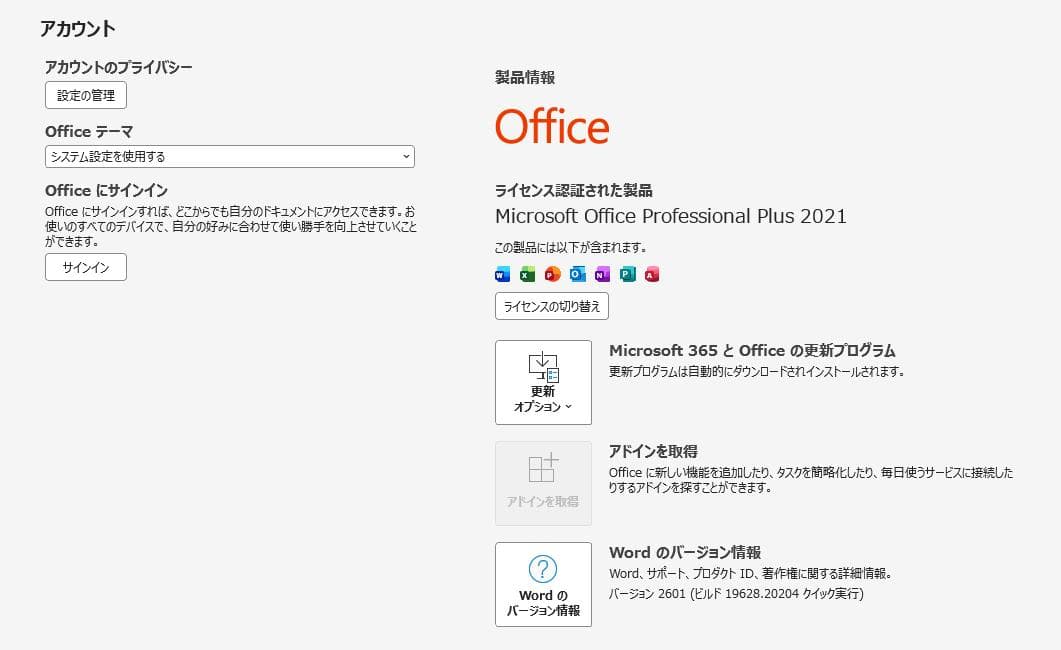The width and height of the screenshot is (1061, 650).
Task: Click the orange Office logo
Action: (x=551, y=127)
